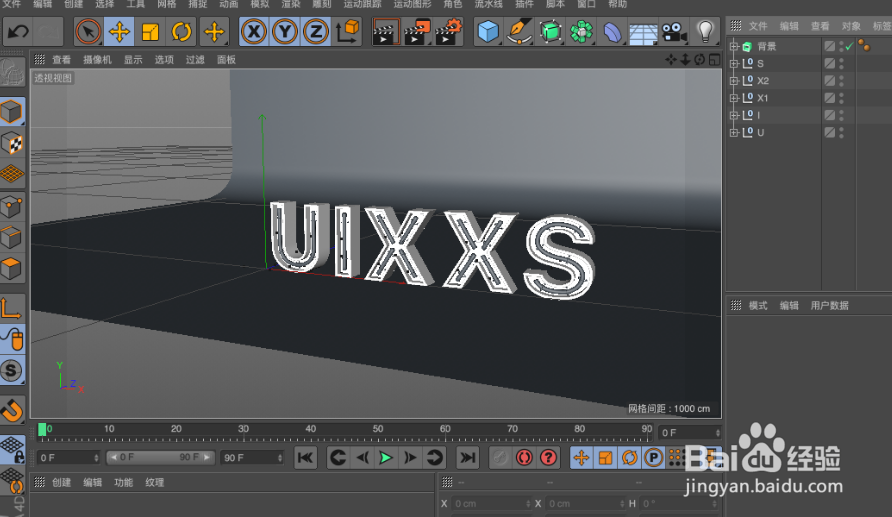Select the Live Selection arrow tool
892x517 pixels.
point(88,32)
